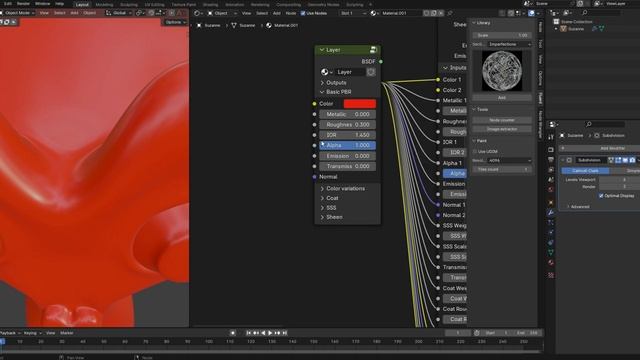The image size is (640, 360).
Task: Open the Output properties tab icon
Action: point(551,160)
